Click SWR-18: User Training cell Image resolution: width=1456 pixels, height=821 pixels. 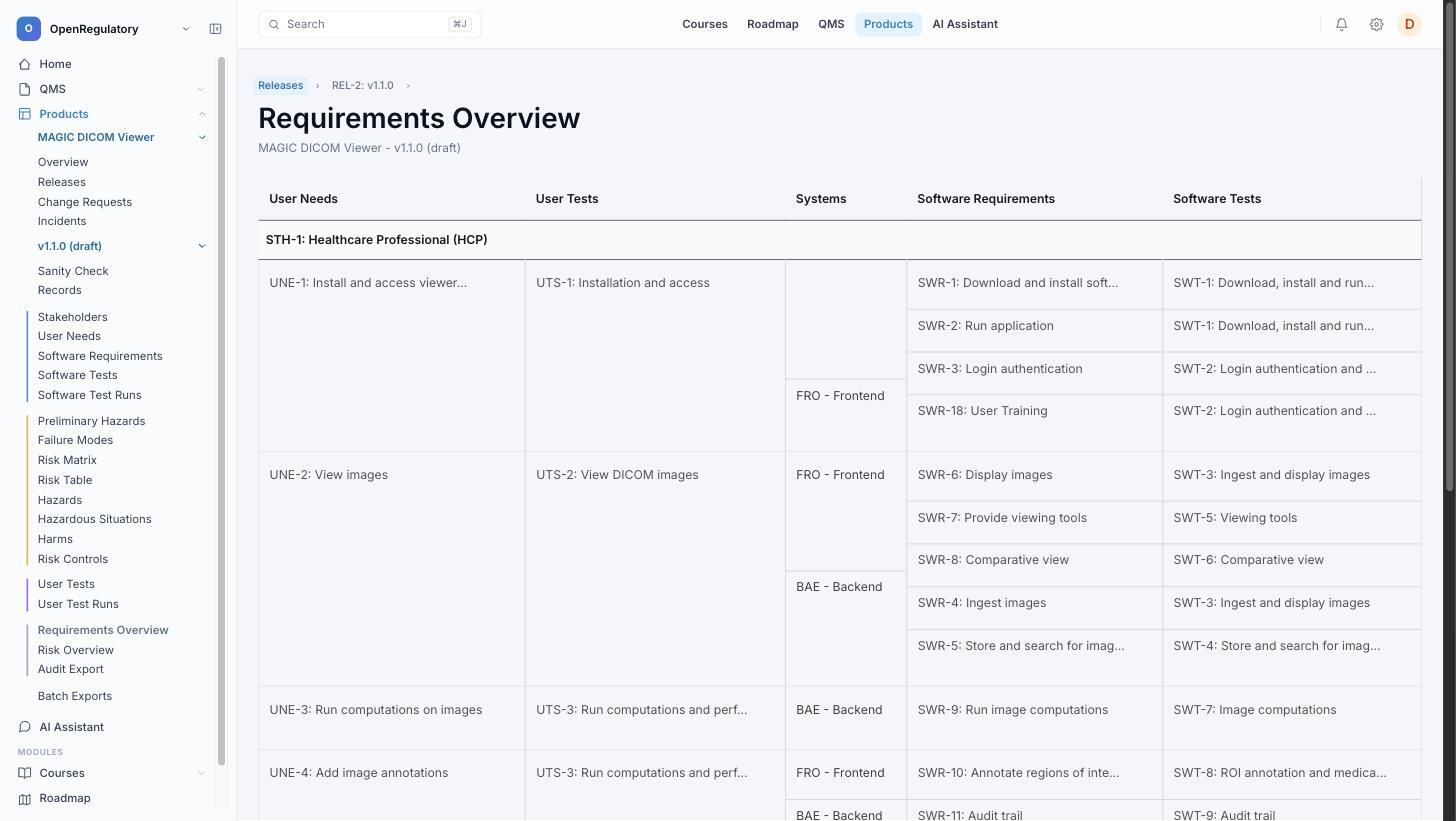click(x=1034, y=423)
